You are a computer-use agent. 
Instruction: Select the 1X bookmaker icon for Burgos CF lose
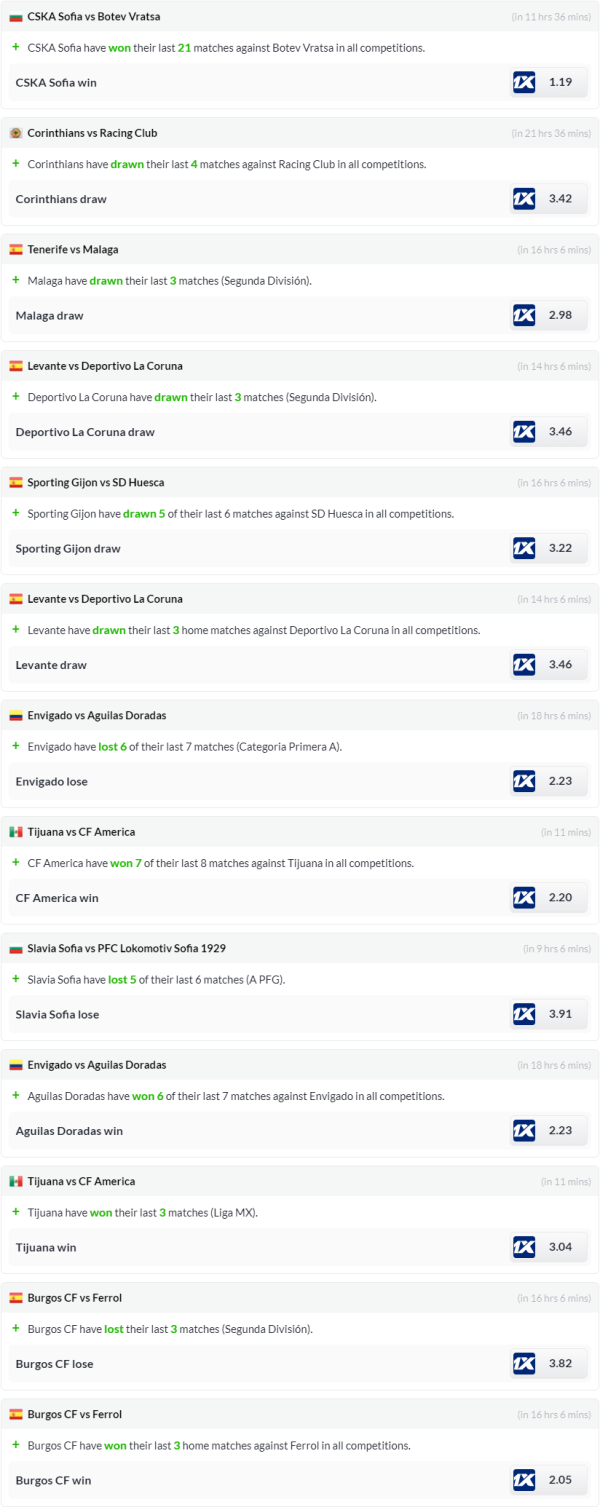point(524,1363)
